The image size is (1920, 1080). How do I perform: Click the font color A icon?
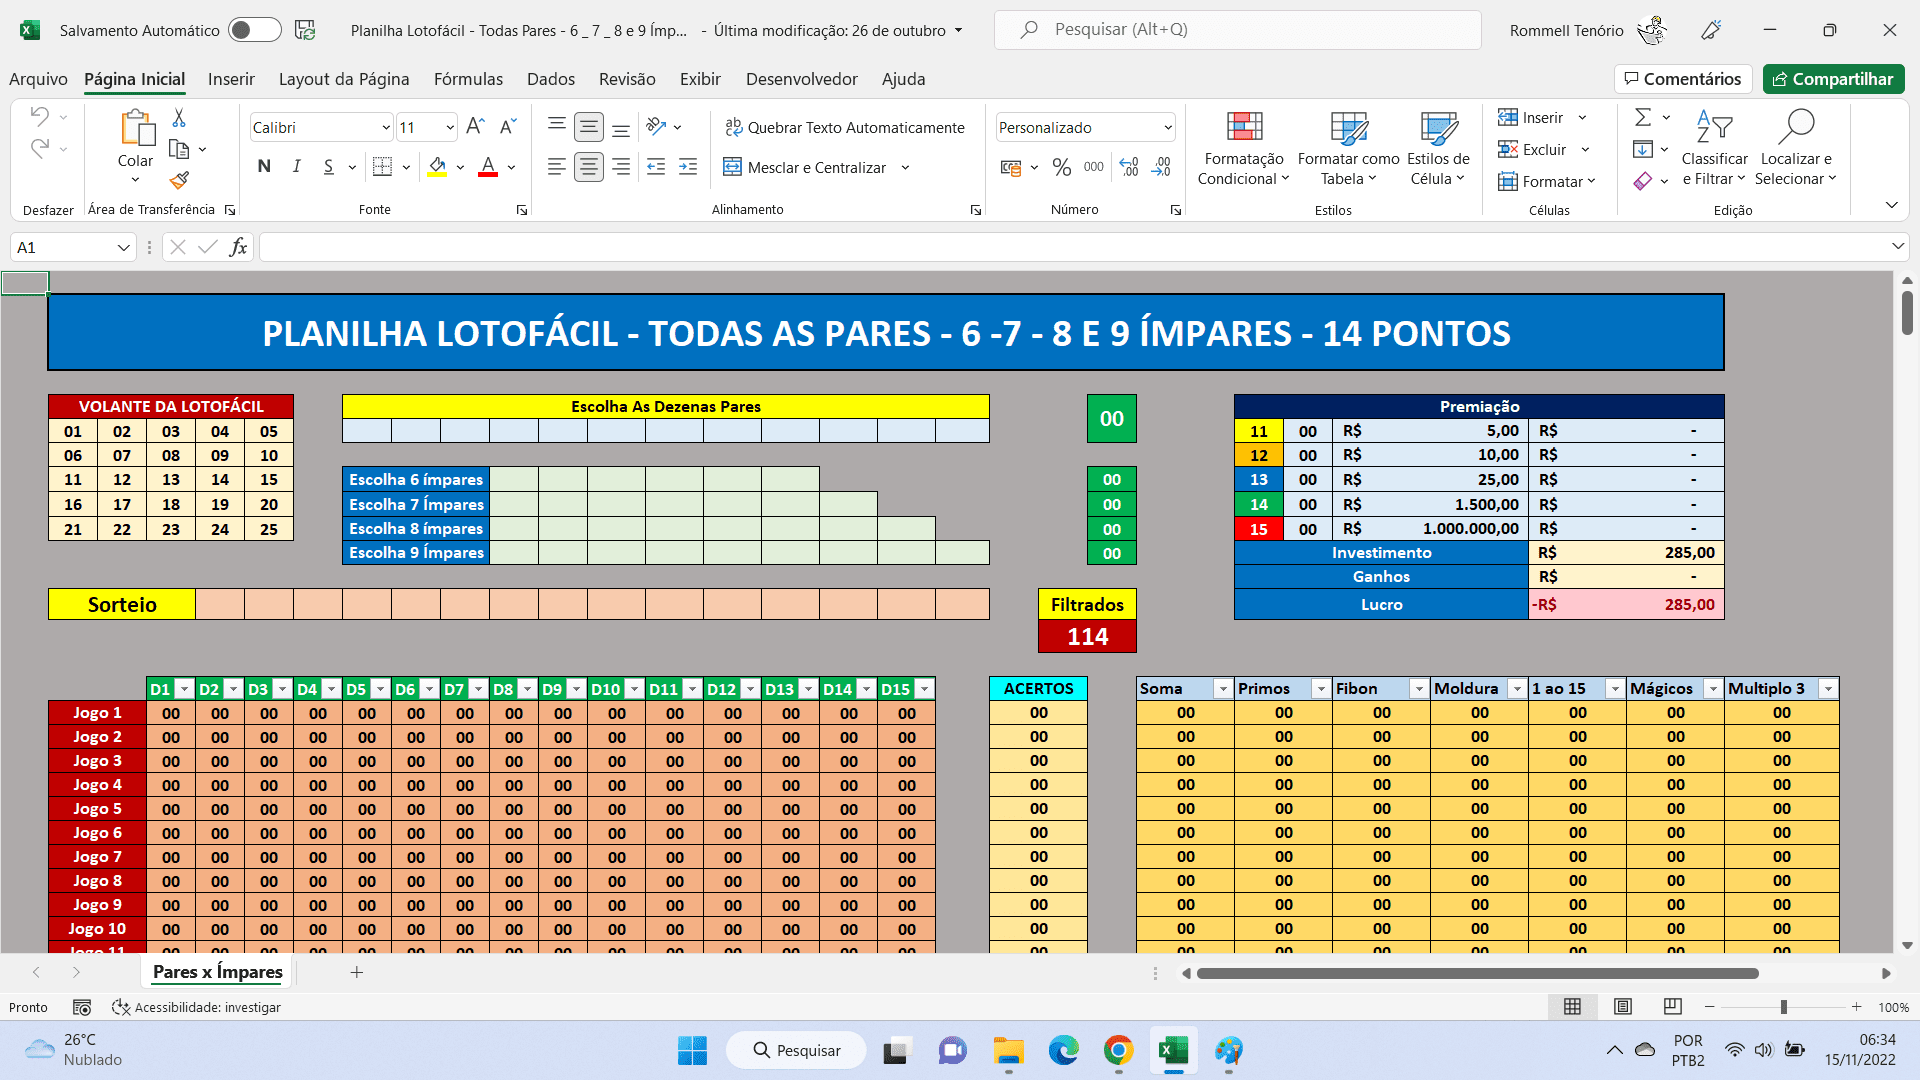point(488,166)
